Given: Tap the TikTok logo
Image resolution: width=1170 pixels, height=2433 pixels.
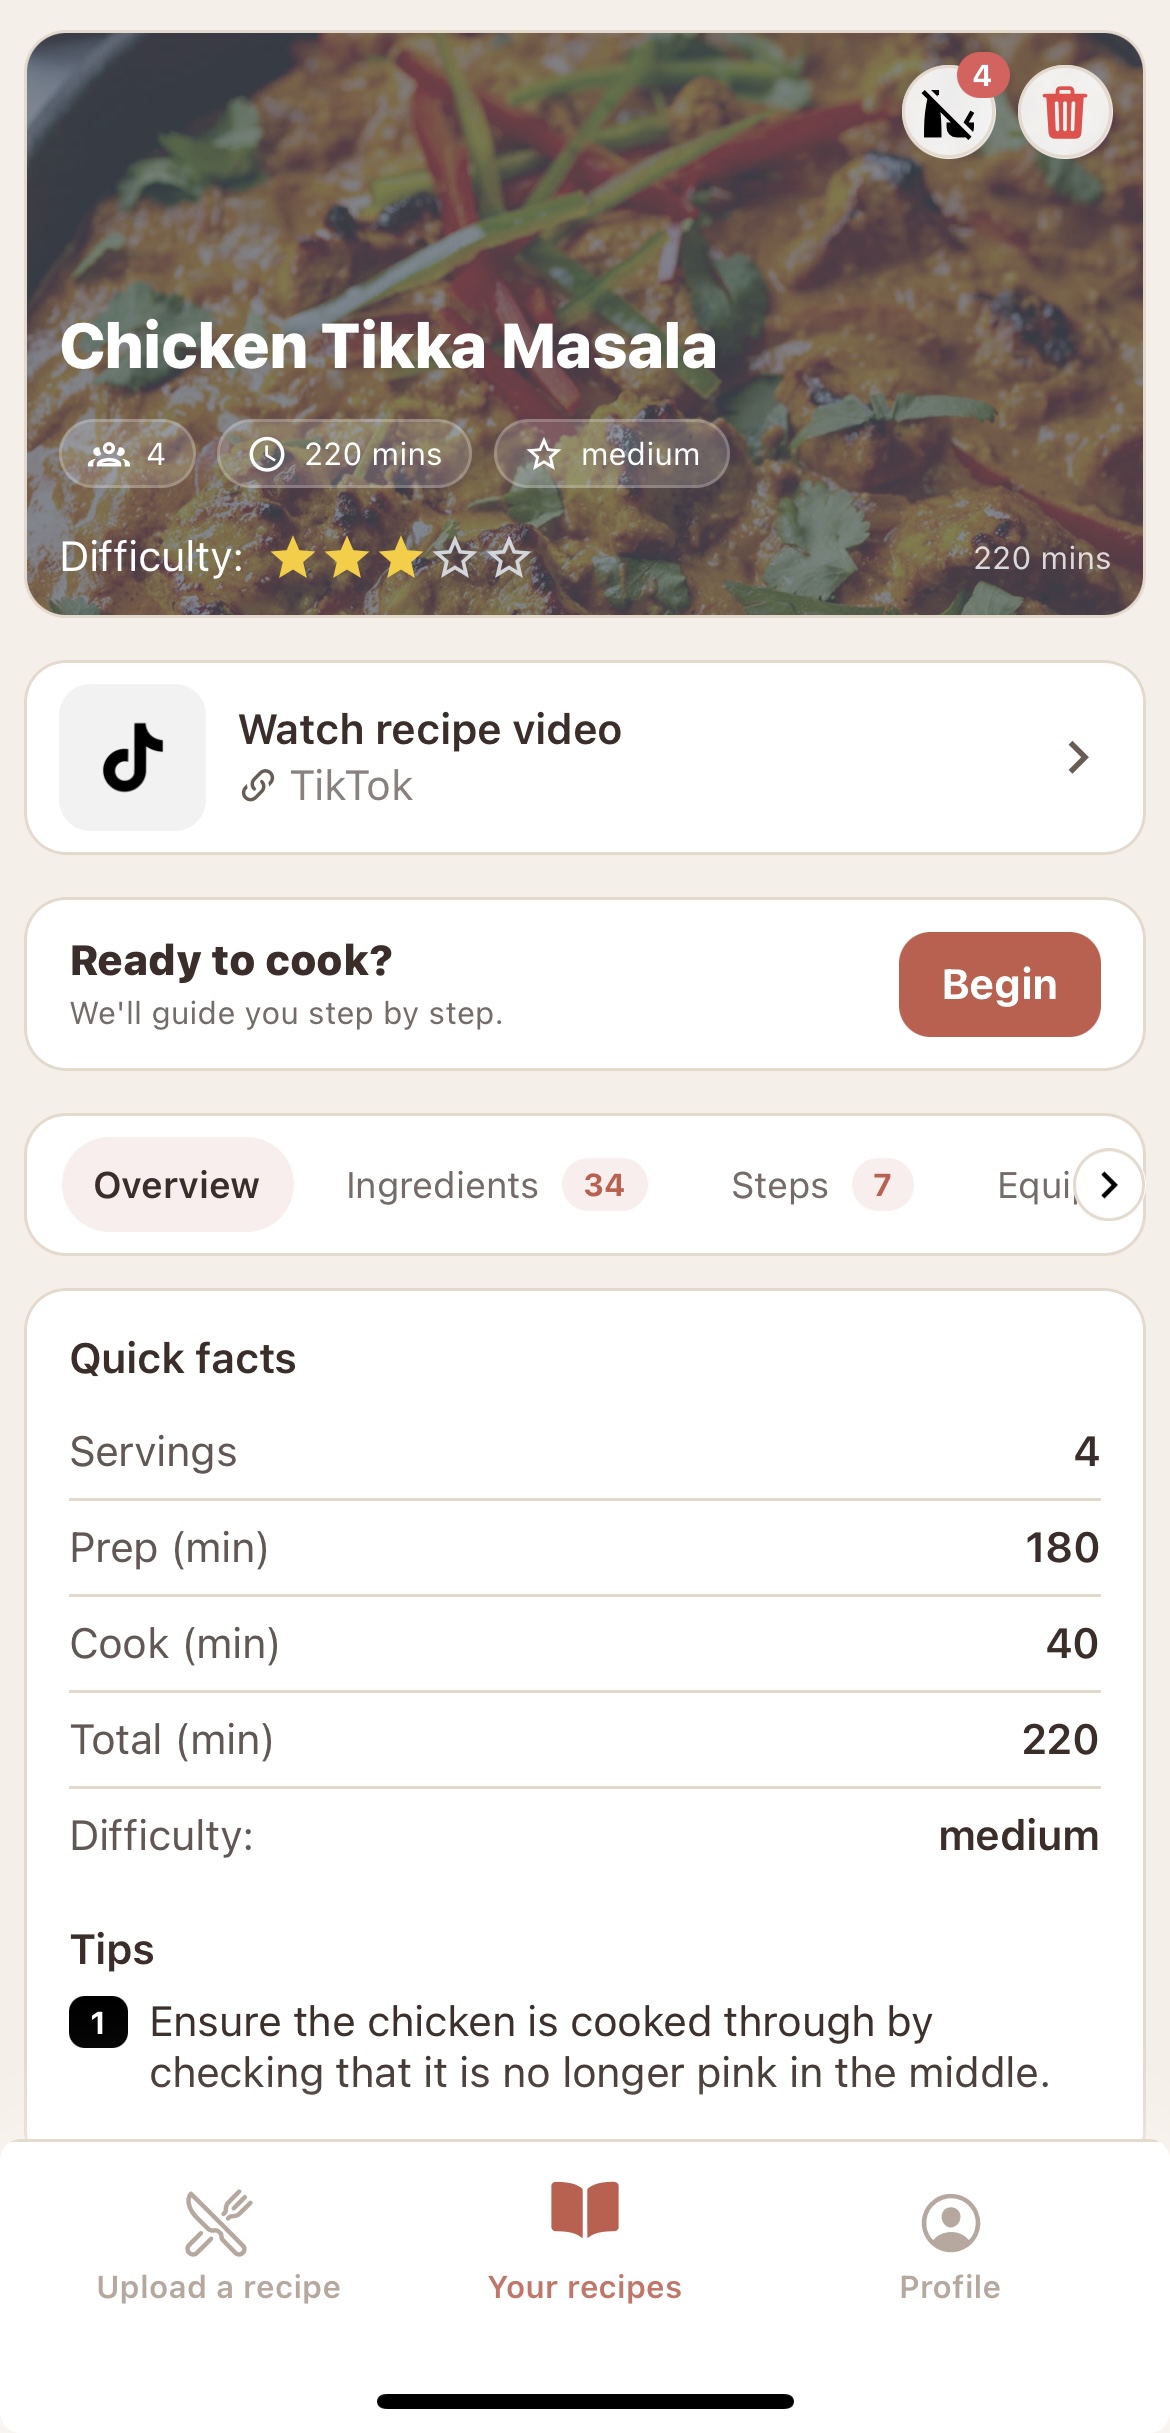Looking at the screenshot, I should 133,755.
